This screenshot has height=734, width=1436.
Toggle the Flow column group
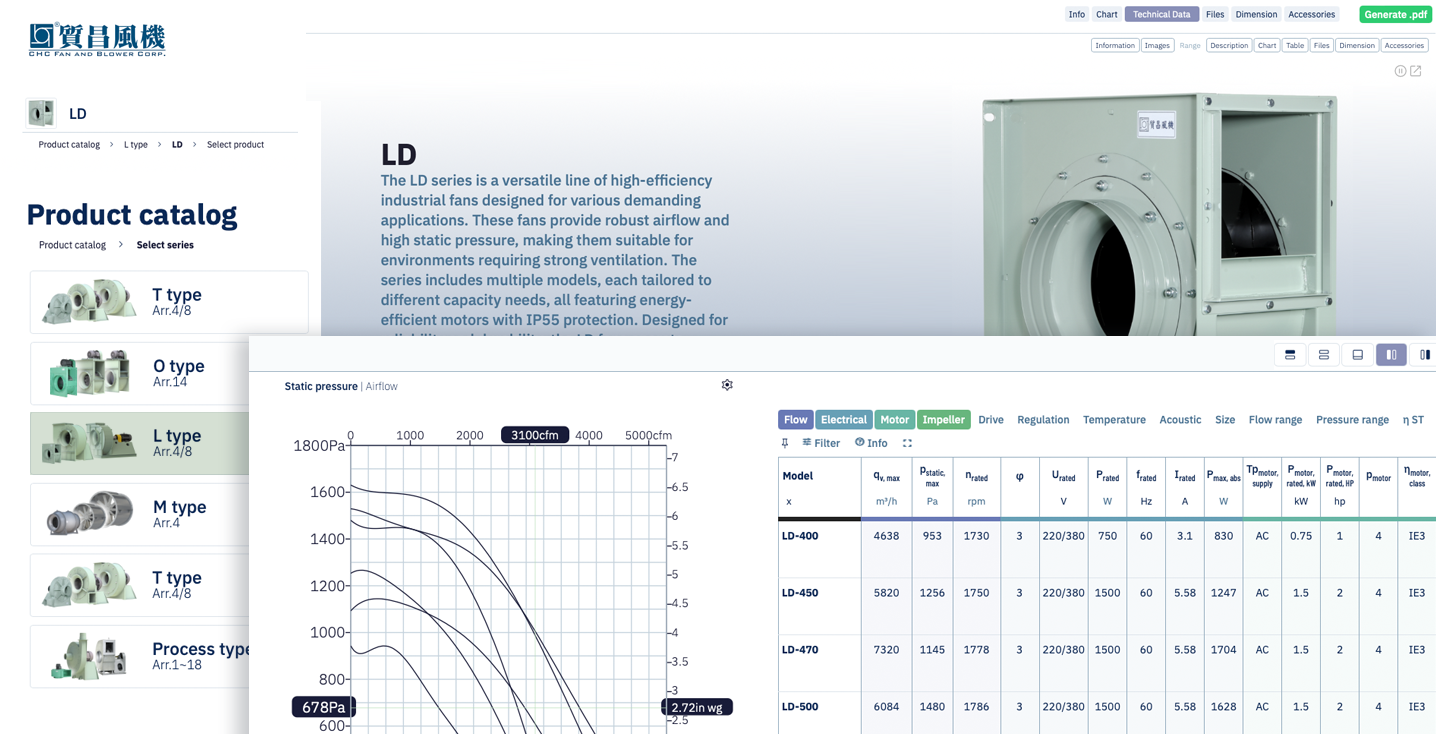point(796,420)
